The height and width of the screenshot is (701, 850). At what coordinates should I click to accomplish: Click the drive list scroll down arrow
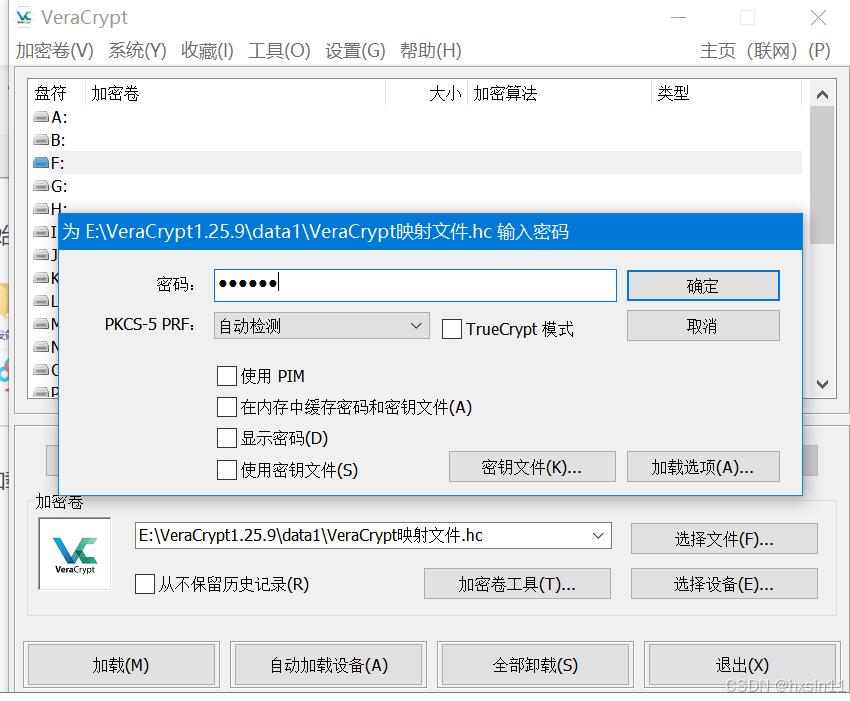[822, 384]
